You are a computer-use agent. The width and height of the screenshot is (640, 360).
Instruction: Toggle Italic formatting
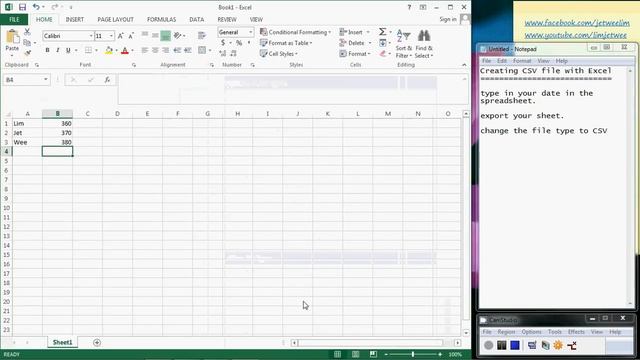[58, 50]
